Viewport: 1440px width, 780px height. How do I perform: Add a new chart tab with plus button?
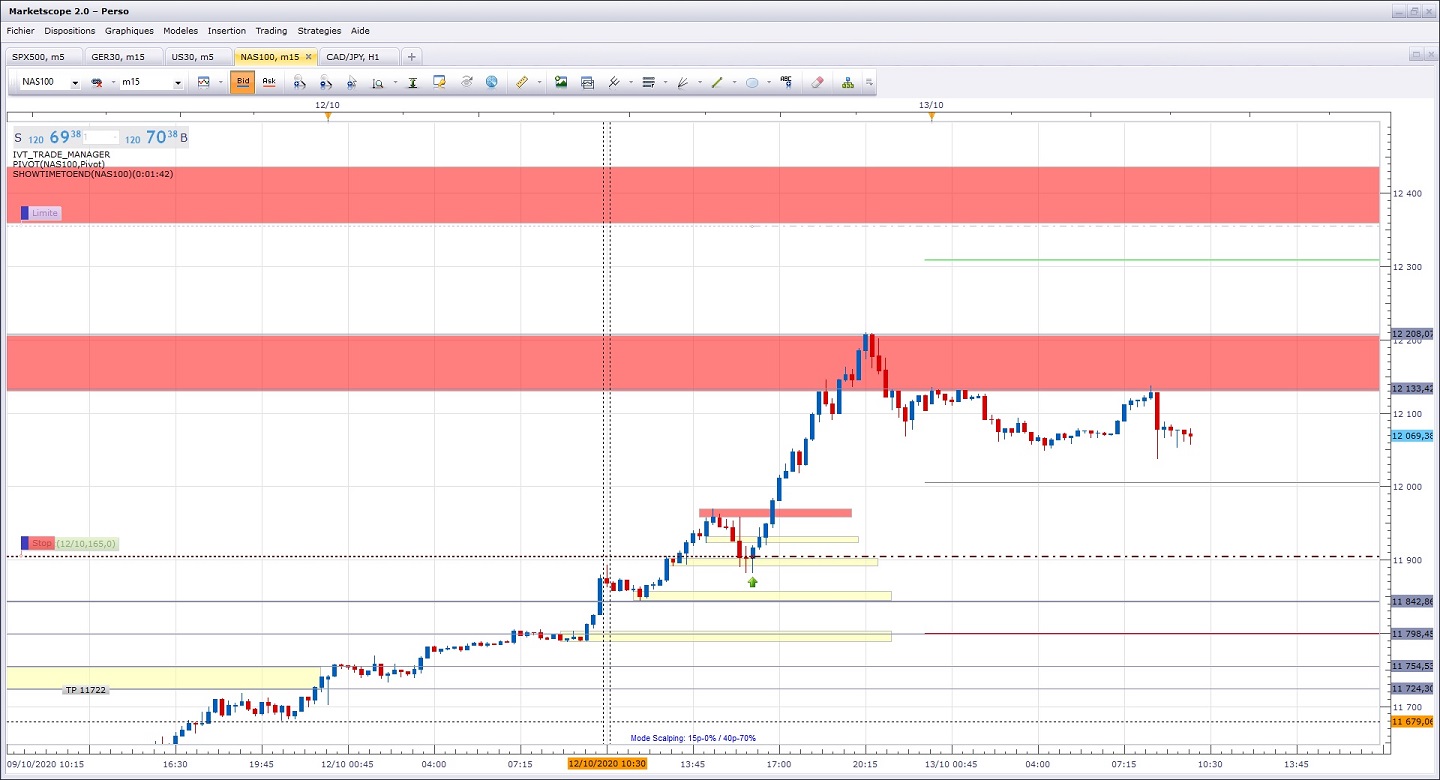click(411, 57)
